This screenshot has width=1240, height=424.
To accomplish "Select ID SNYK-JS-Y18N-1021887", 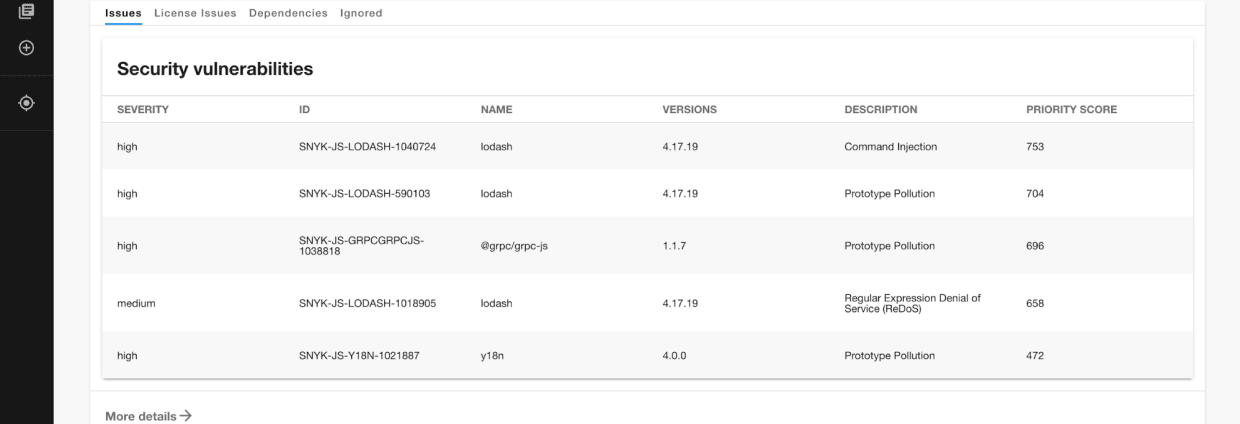I will tap(359, 355).
